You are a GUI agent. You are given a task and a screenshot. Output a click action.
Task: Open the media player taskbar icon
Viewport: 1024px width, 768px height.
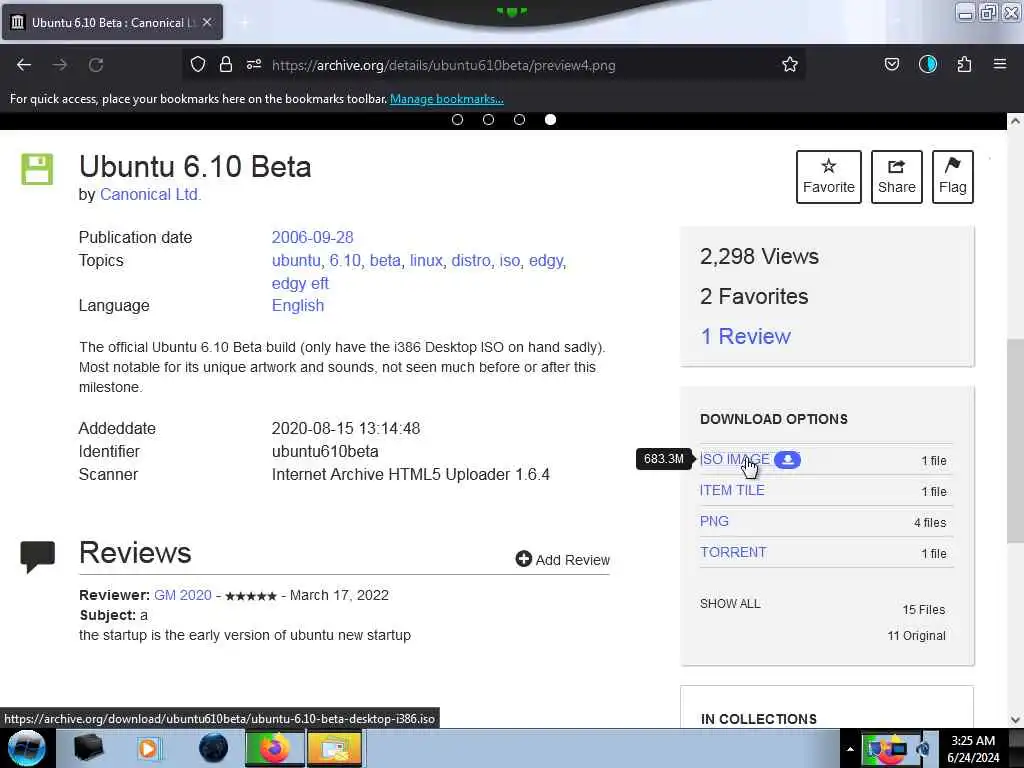pyautogui.click(x=148, y=748)
